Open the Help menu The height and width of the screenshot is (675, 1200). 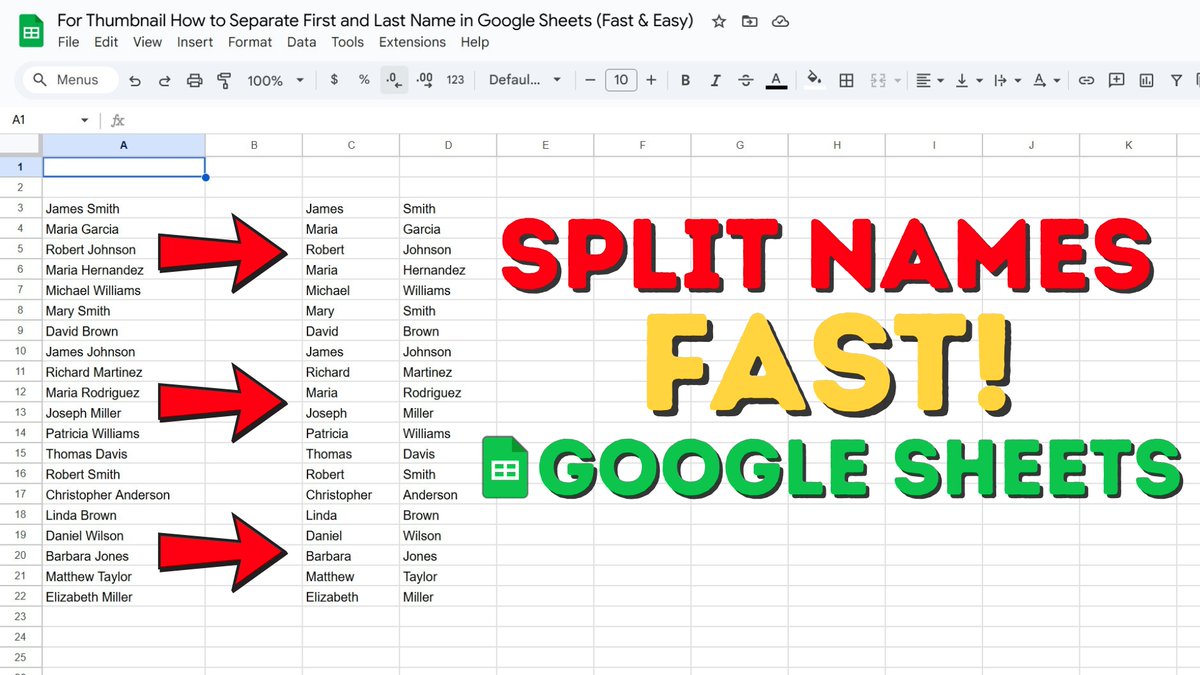(475, 42)
